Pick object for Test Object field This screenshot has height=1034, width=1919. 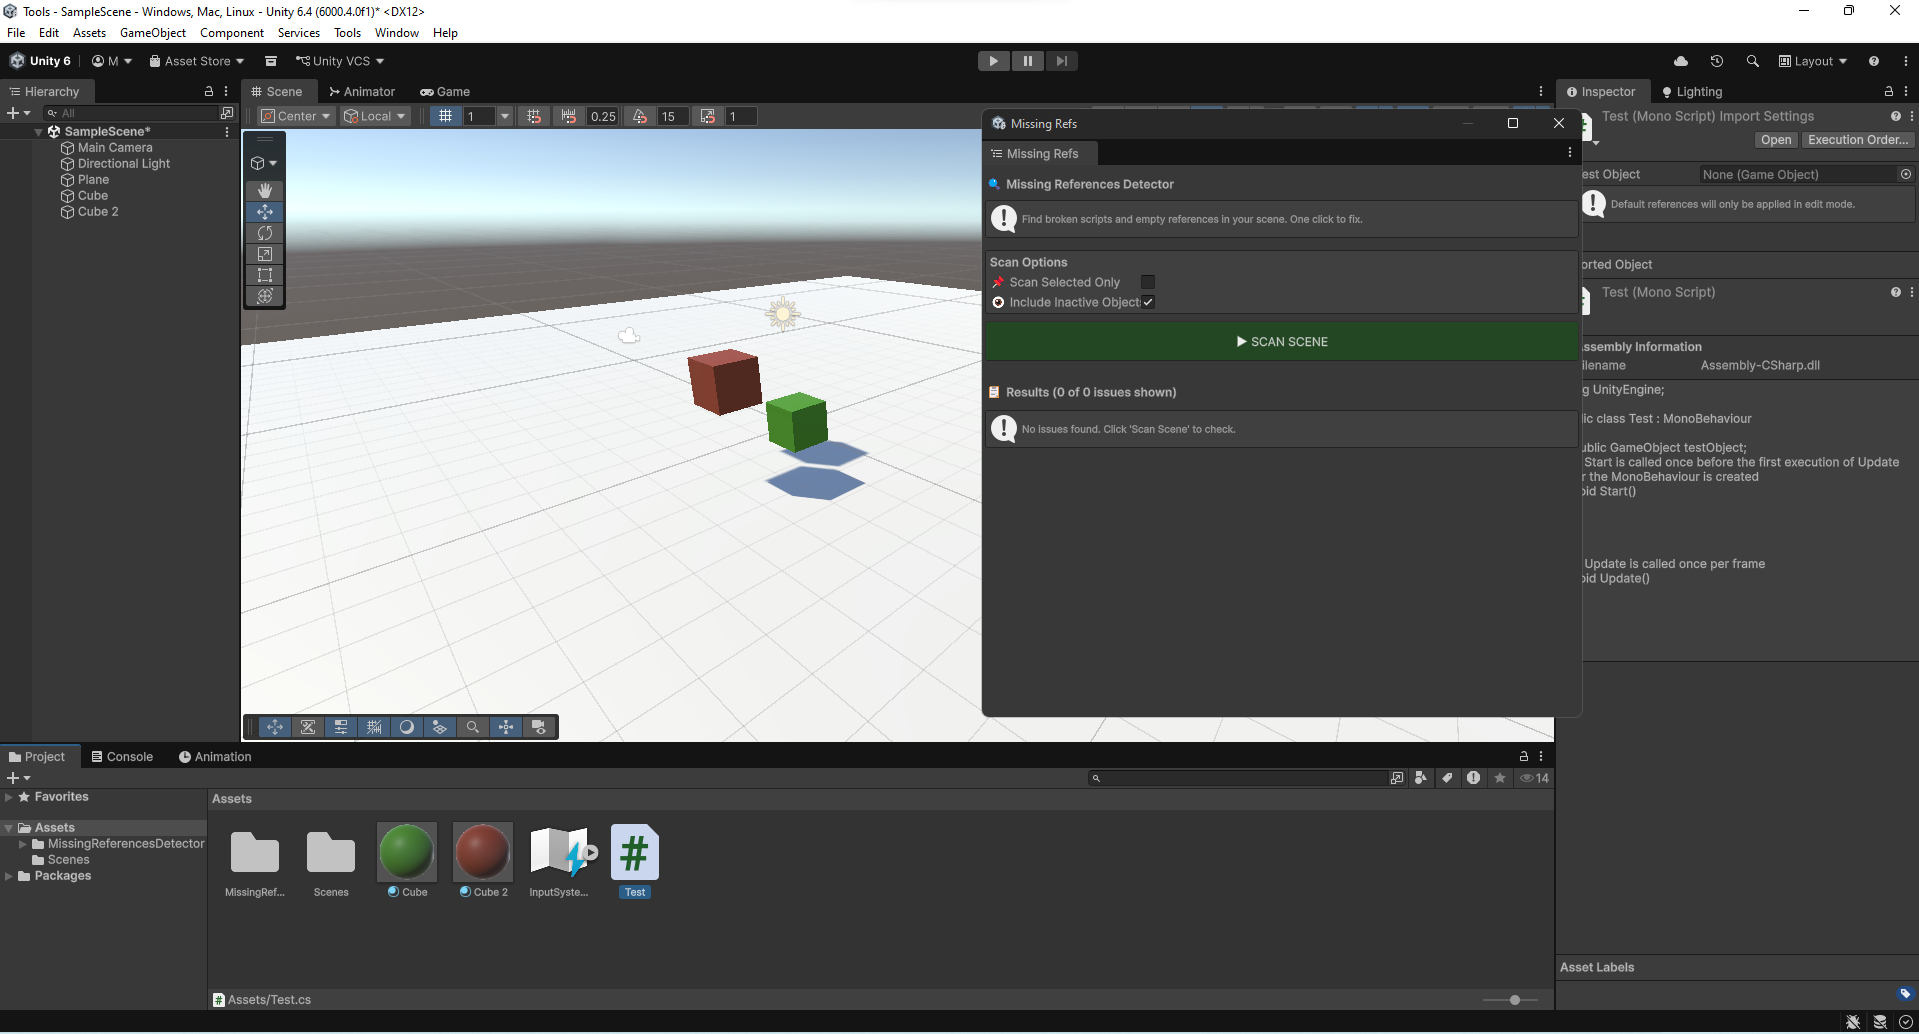click(x=1906, y=174)
